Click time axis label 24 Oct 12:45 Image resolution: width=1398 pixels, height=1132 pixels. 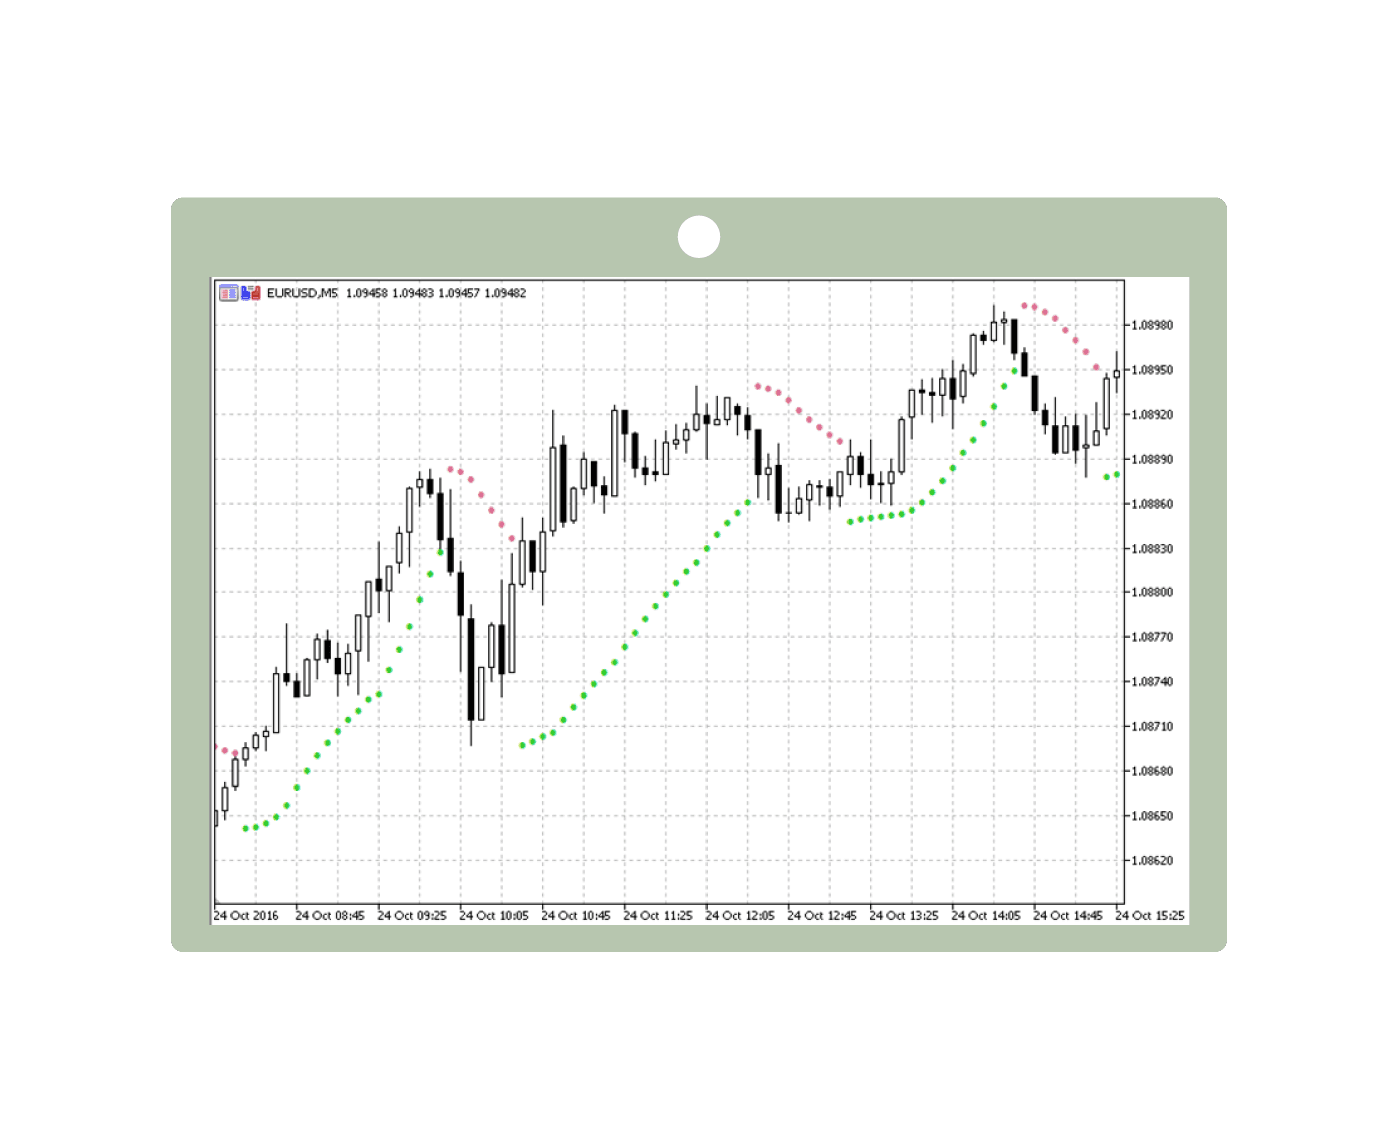point(822,915)
